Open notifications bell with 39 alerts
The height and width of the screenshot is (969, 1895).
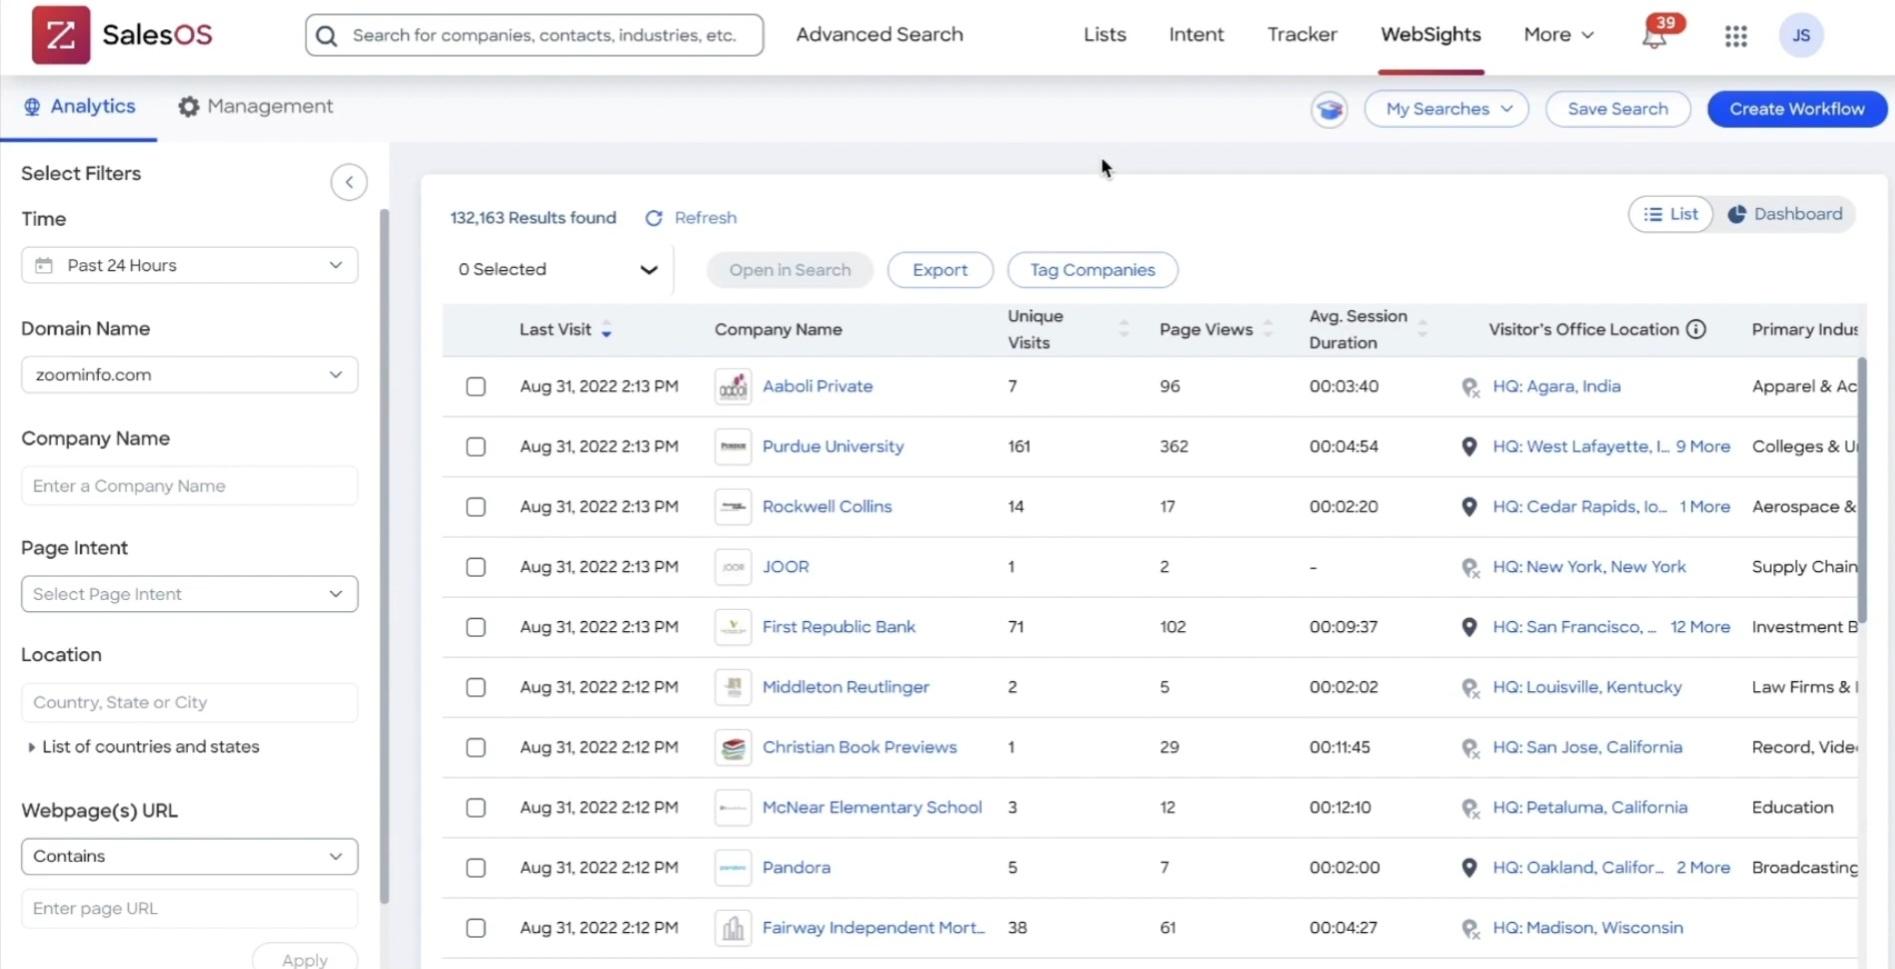pos(1656,35)
